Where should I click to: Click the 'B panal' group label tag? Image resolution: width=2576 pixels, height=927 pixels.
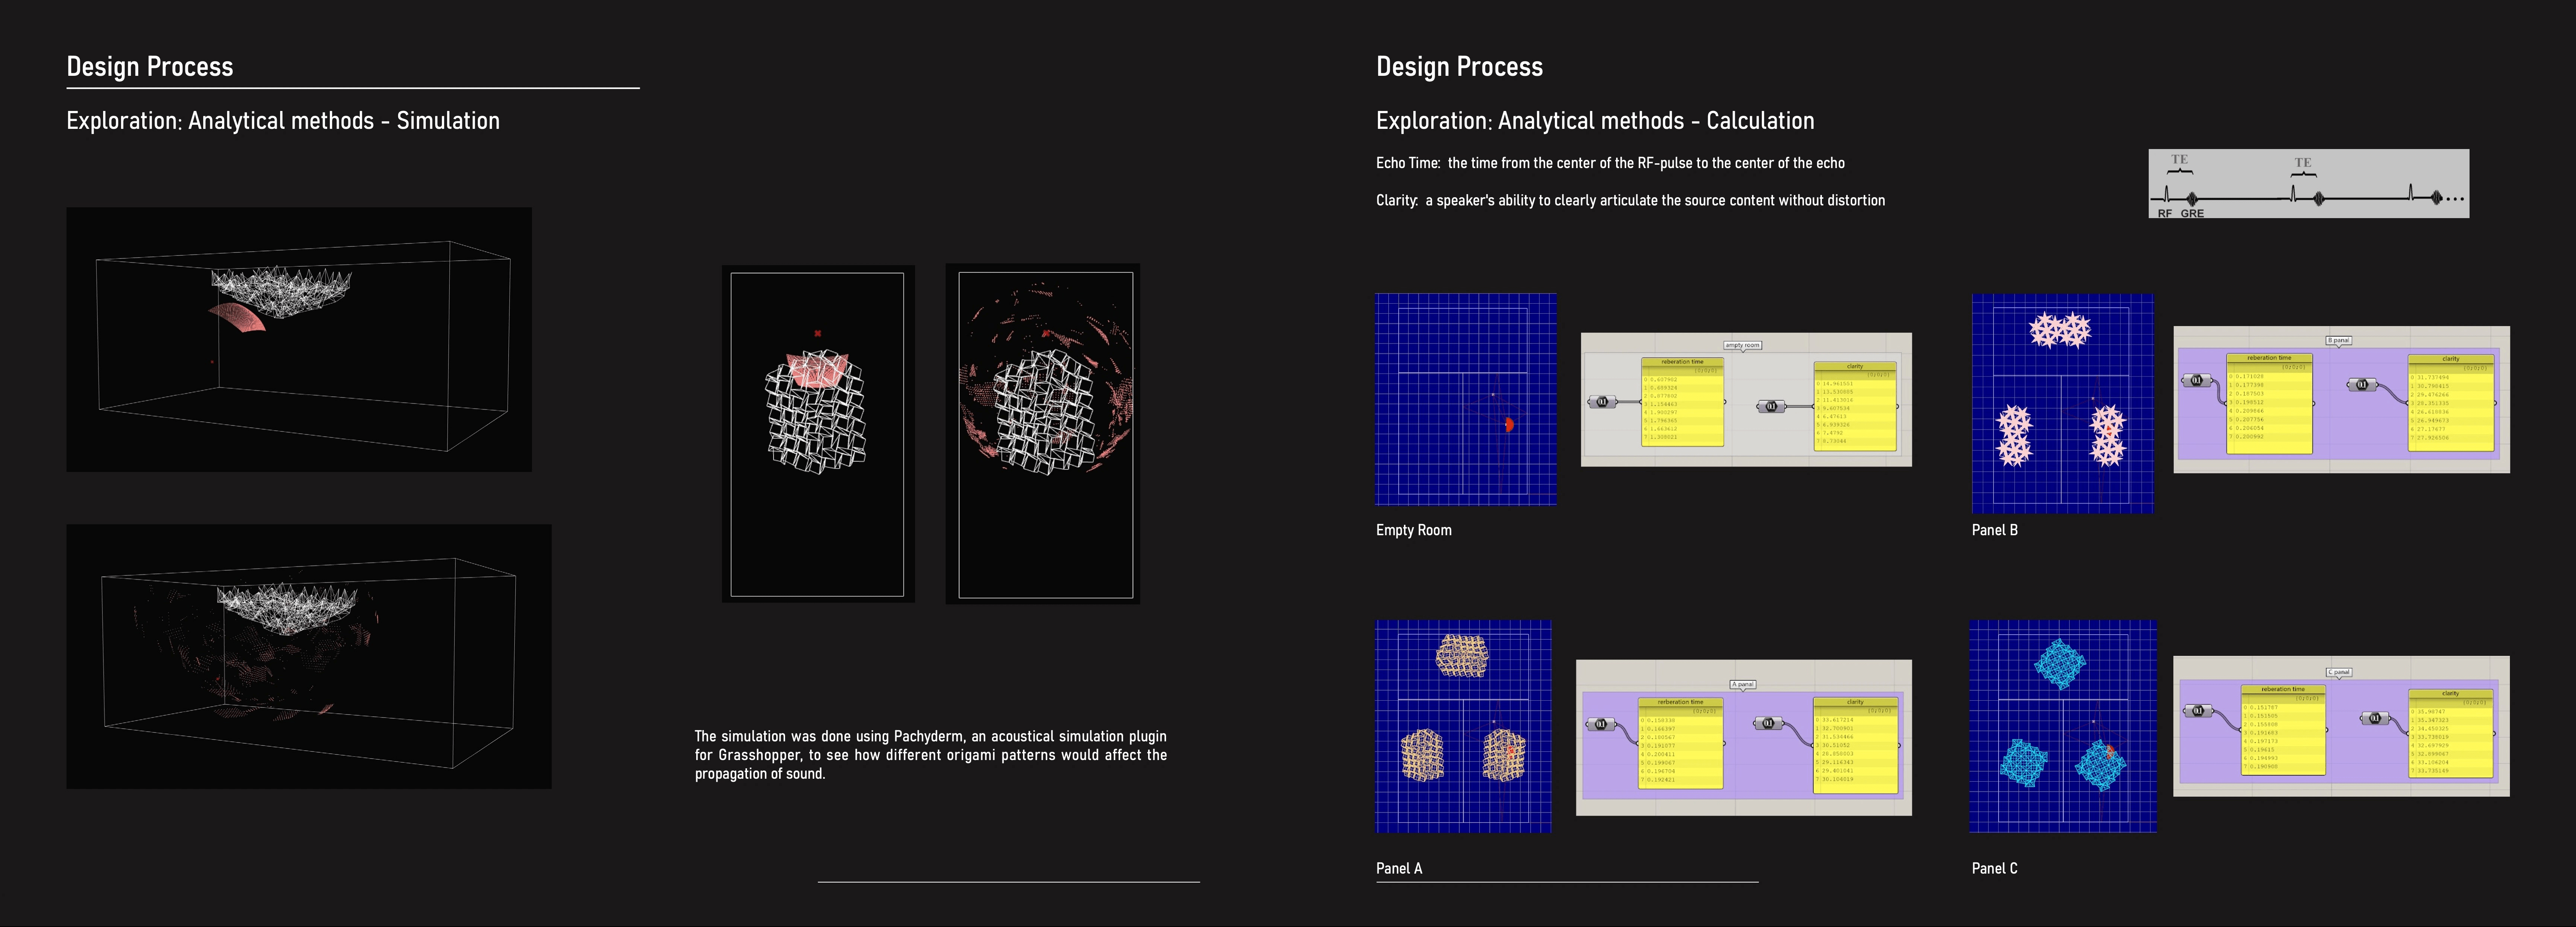(x=2339, y=340)
